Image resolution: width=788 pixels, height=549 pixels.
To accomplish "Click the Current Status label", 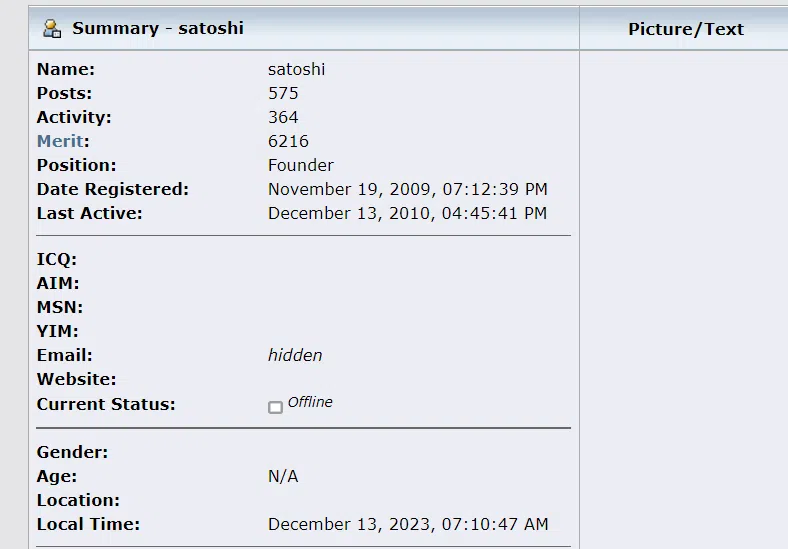I will (106, 404).
